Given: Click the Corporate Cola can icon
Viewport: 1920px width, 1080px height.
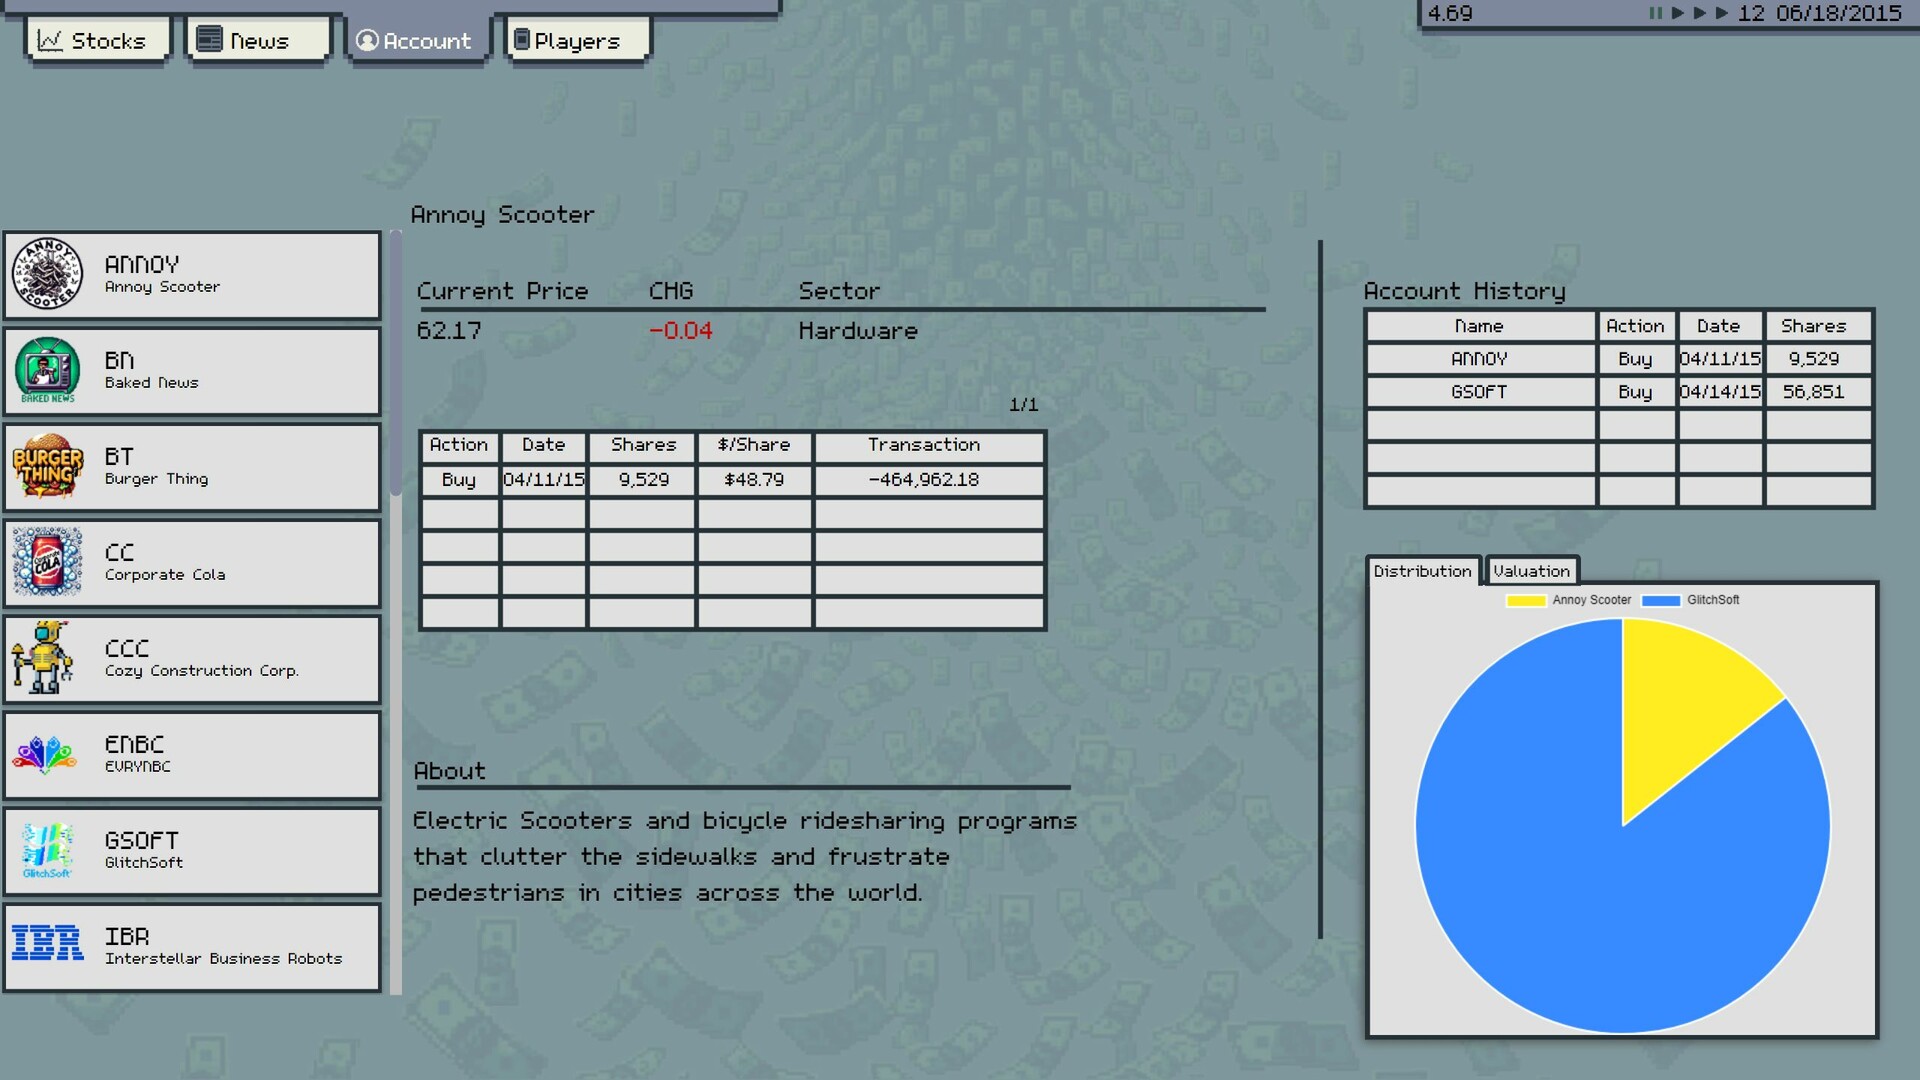Looking at the screenshot, I should [x=47, y=562].
